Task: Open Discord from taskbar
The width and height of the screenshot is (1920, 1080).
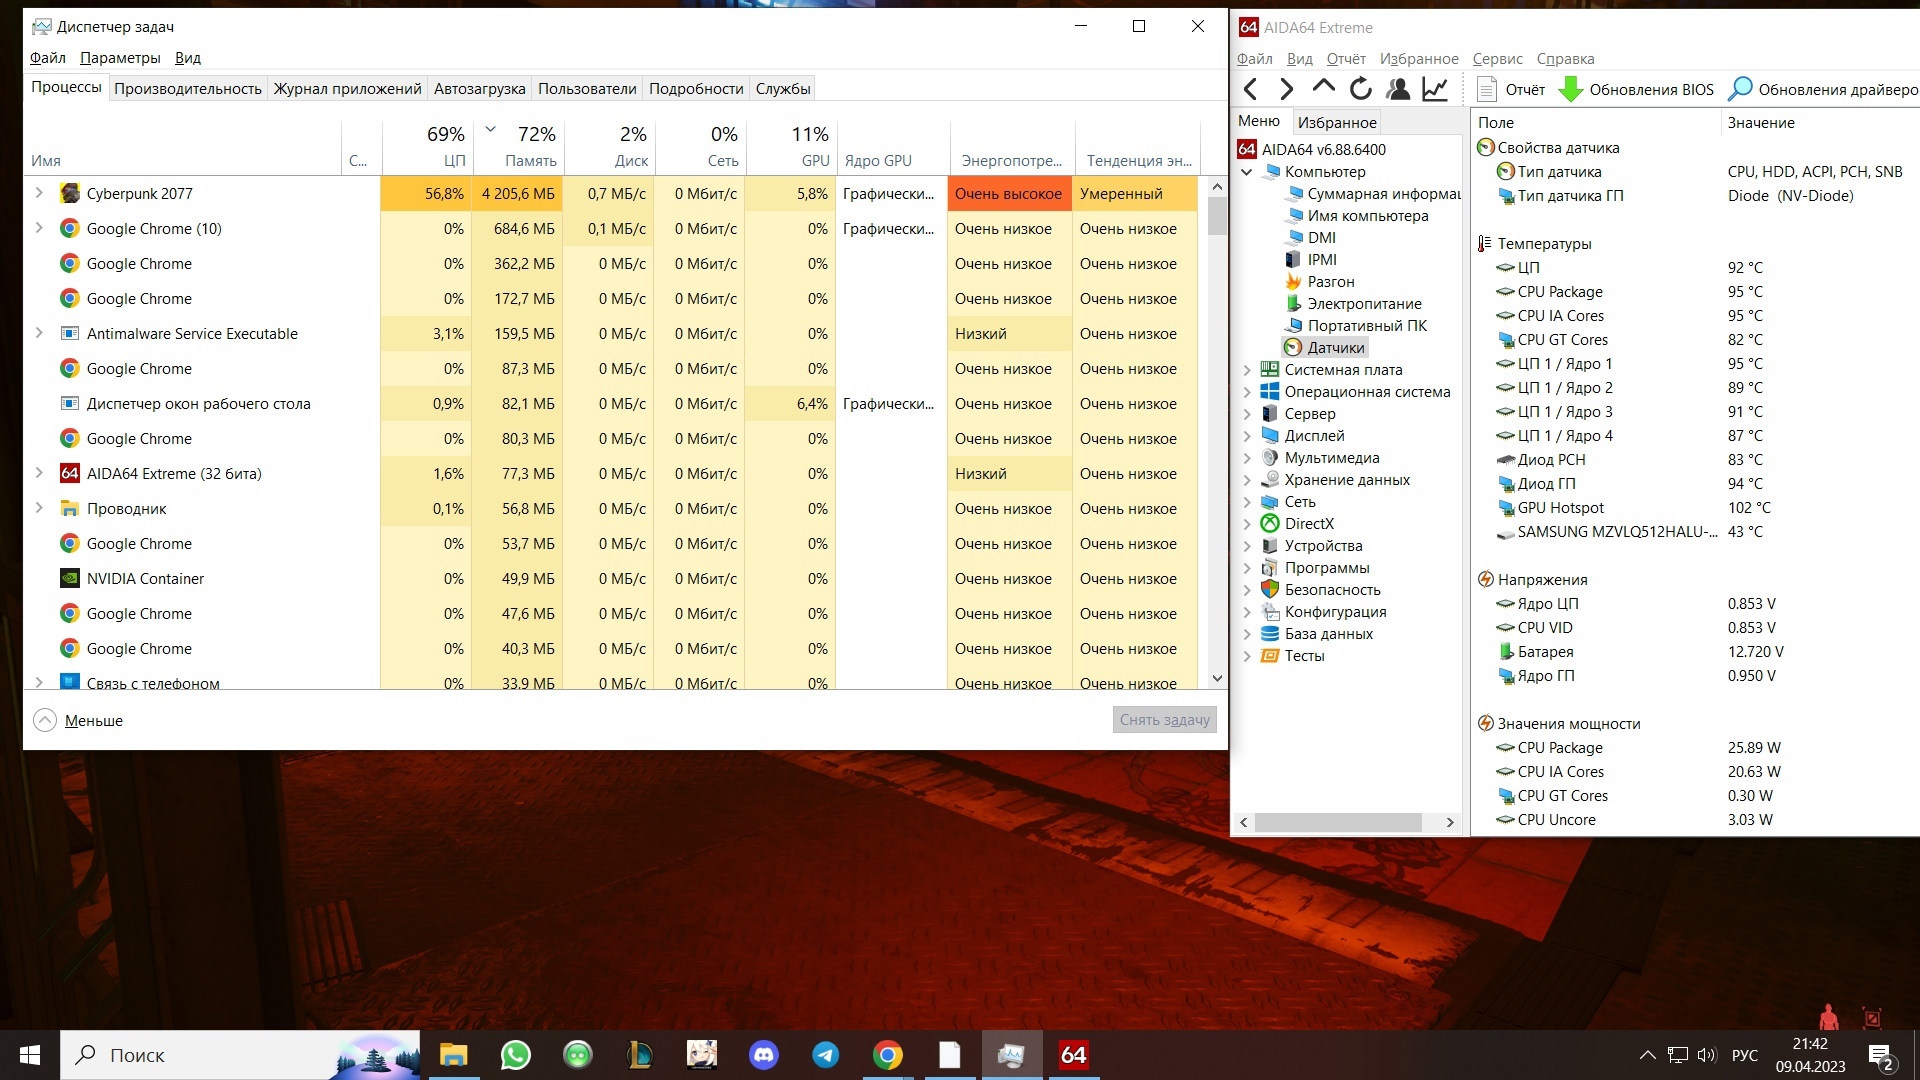Action: click(x=764, y=1055)
